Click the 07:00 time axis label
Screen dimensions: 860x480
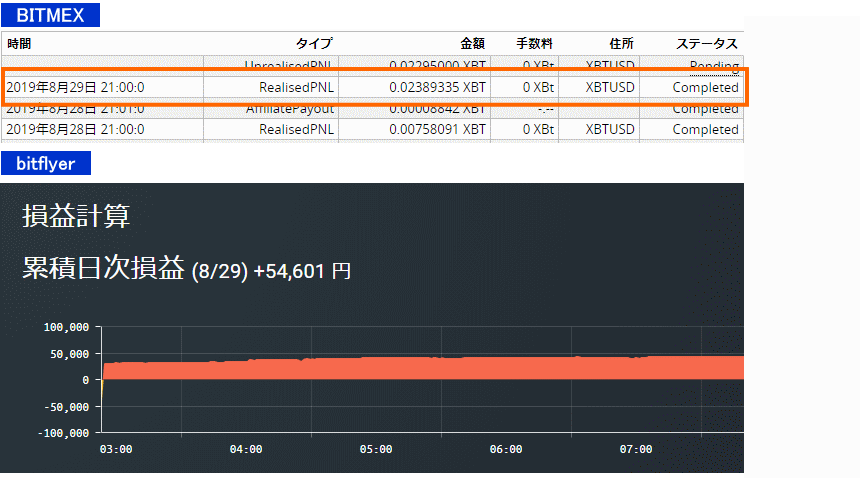pos(636,450)
